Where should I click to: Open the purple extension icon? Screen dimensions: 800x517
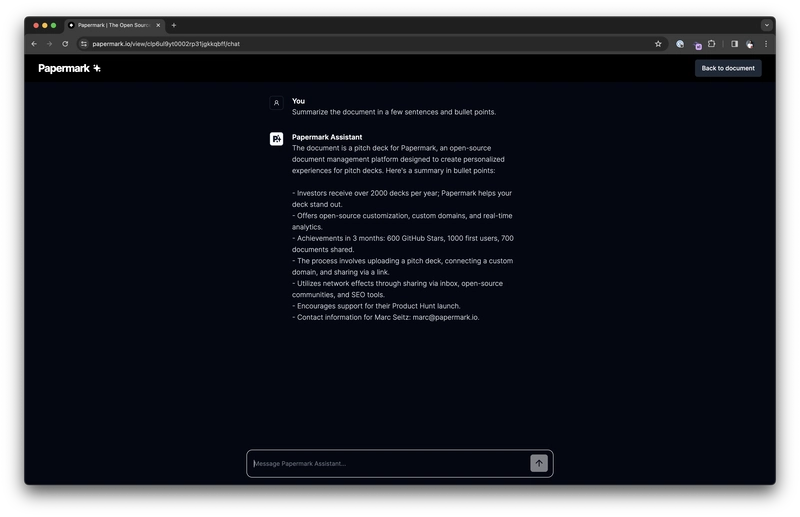click(x=697, y=45)
